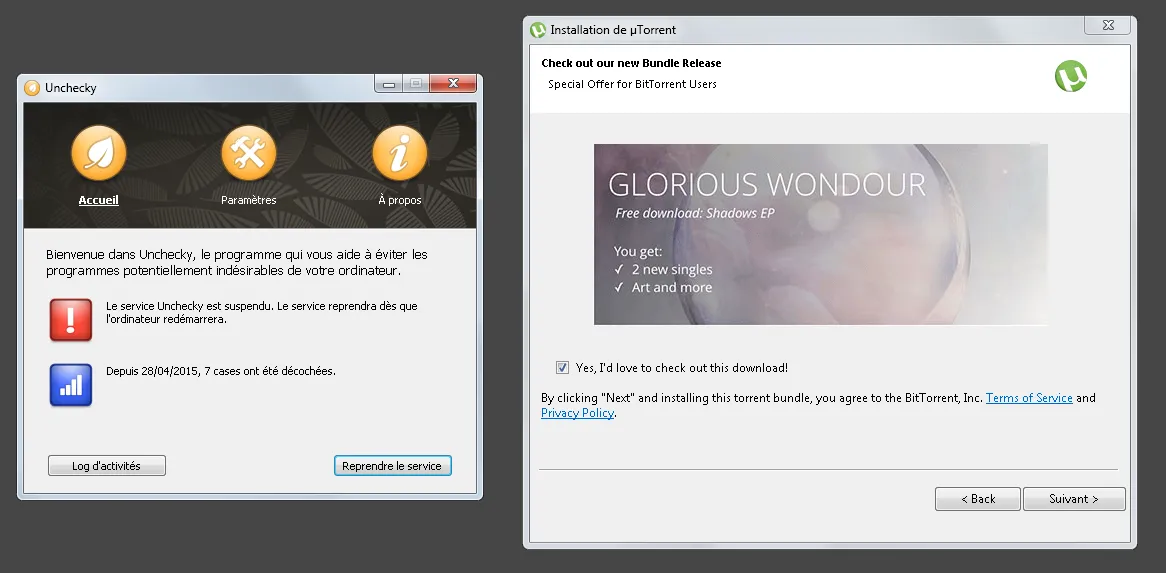Switch to the À propos tab label
1166x573 pixels.
tap(399, 200)
